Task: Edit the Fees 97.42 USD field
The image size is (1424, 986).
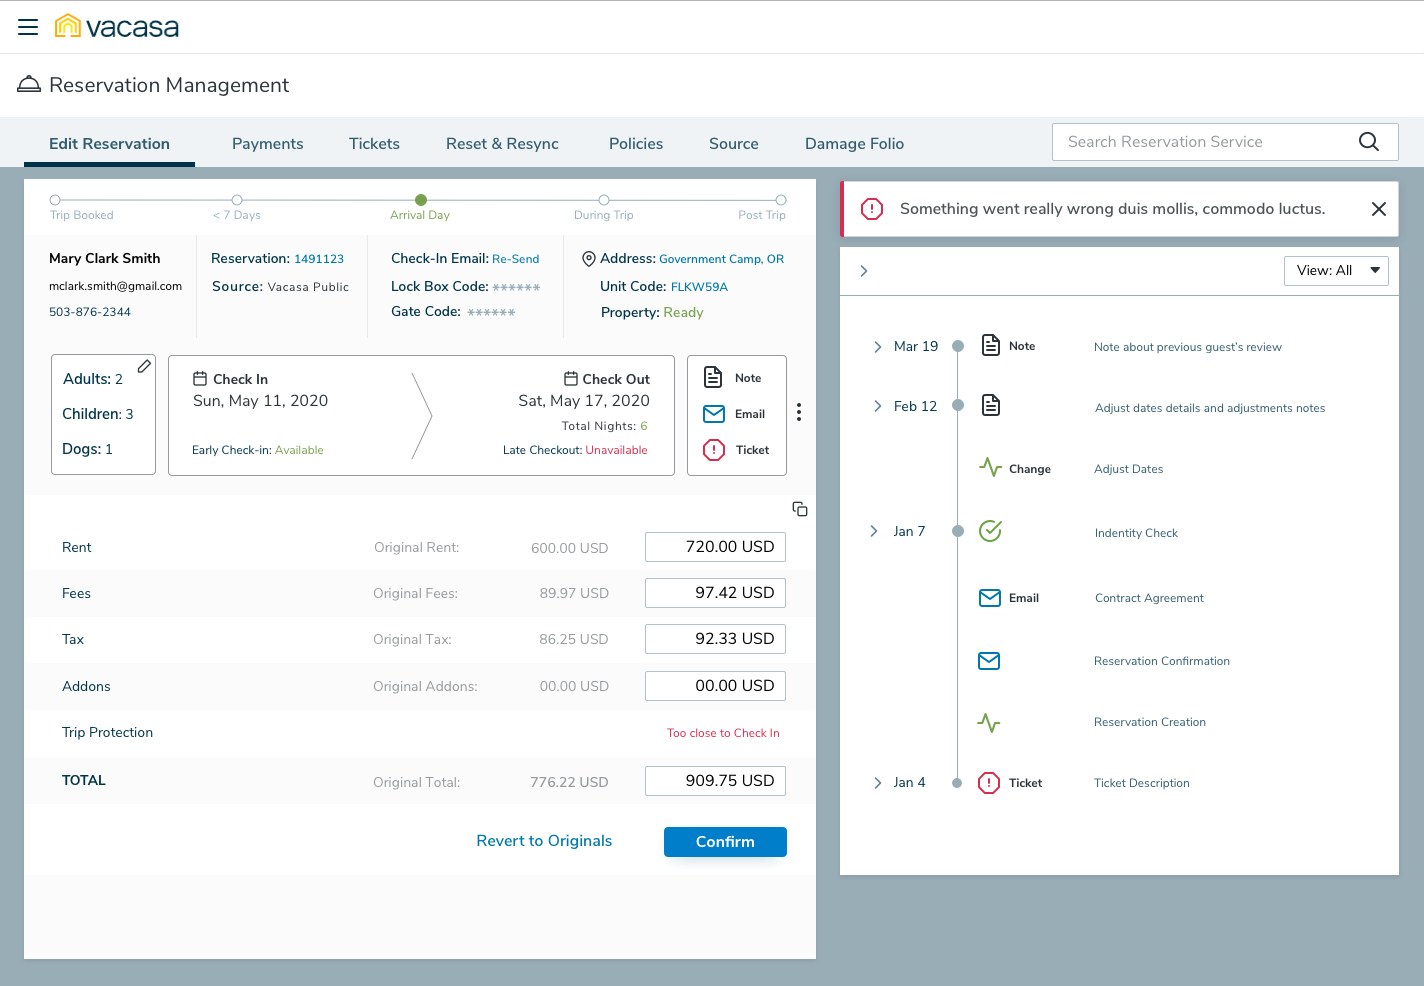Action: (x=715, y=593)
